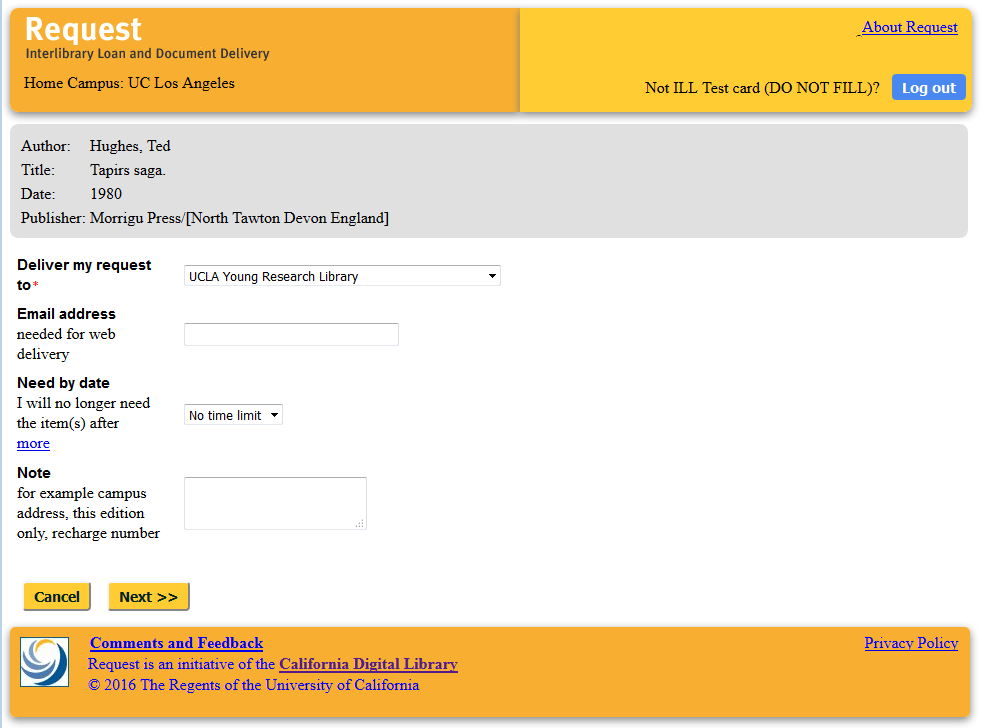Click the title text Tapirs saga.
The width and height of the screenshot is (984, 728).
point(128,170)
